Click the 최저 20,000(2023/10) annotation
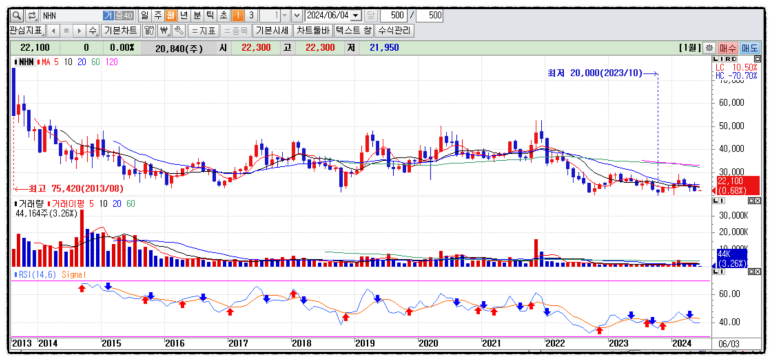773x361 pixels. [595, 73]
